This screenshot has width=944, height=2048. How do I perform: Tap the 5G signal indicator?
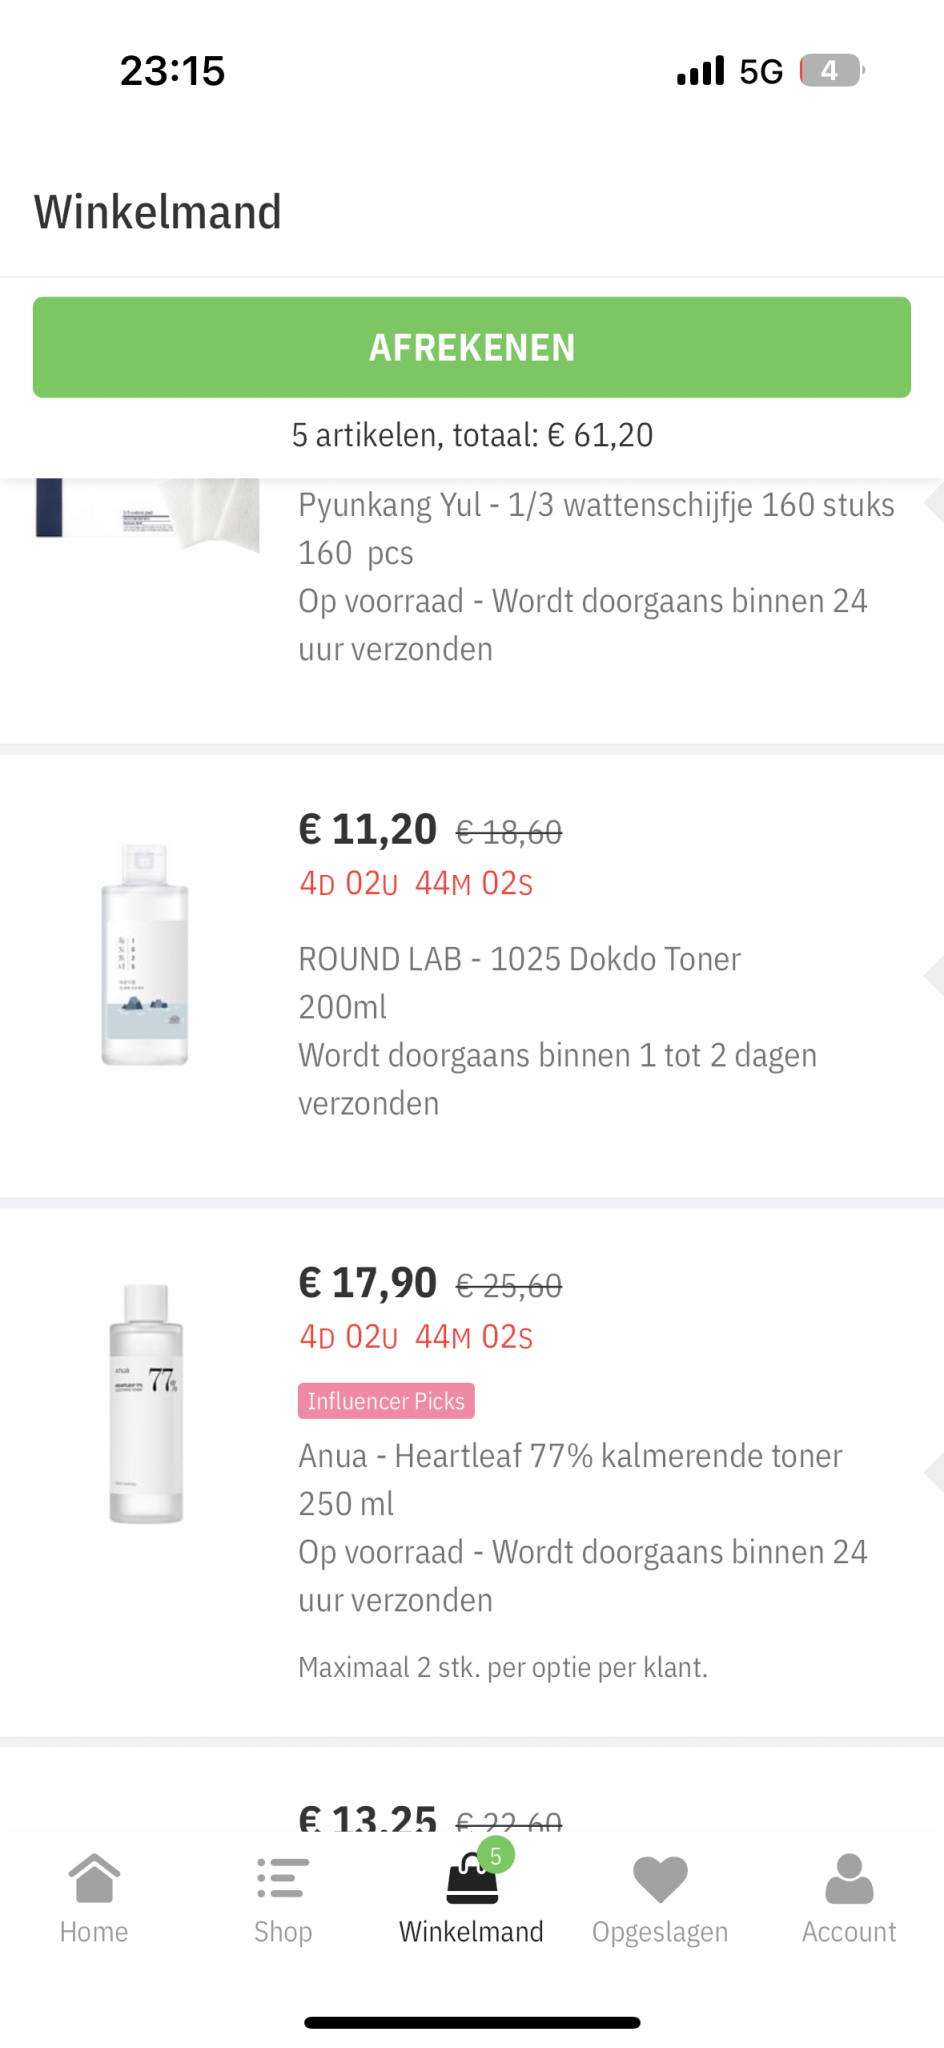pyautogui.click(x=760, y=72)
